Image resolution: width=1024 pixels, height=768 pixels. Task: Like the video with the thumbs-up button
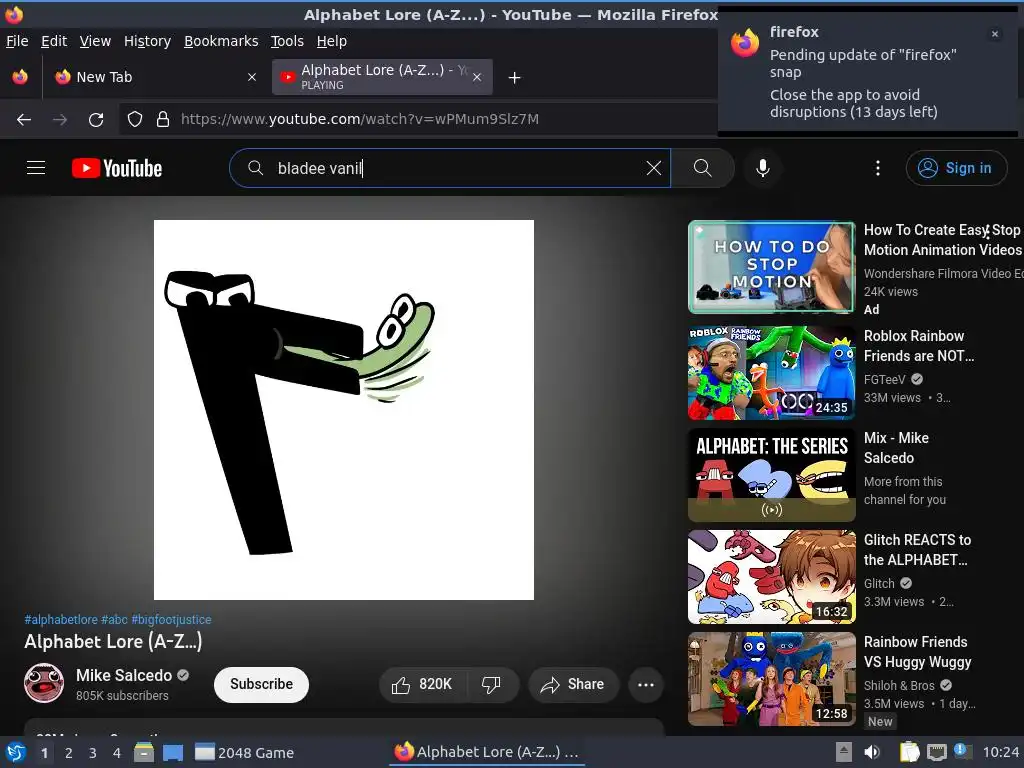423,684
